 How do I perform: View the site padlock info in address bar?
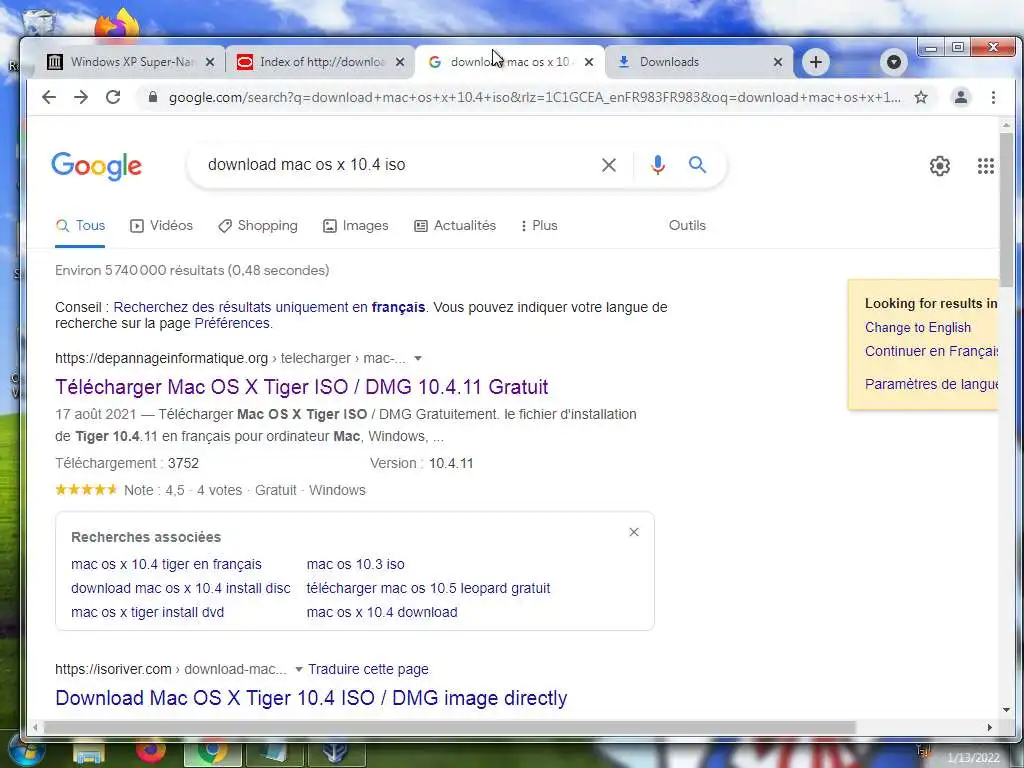153,97
